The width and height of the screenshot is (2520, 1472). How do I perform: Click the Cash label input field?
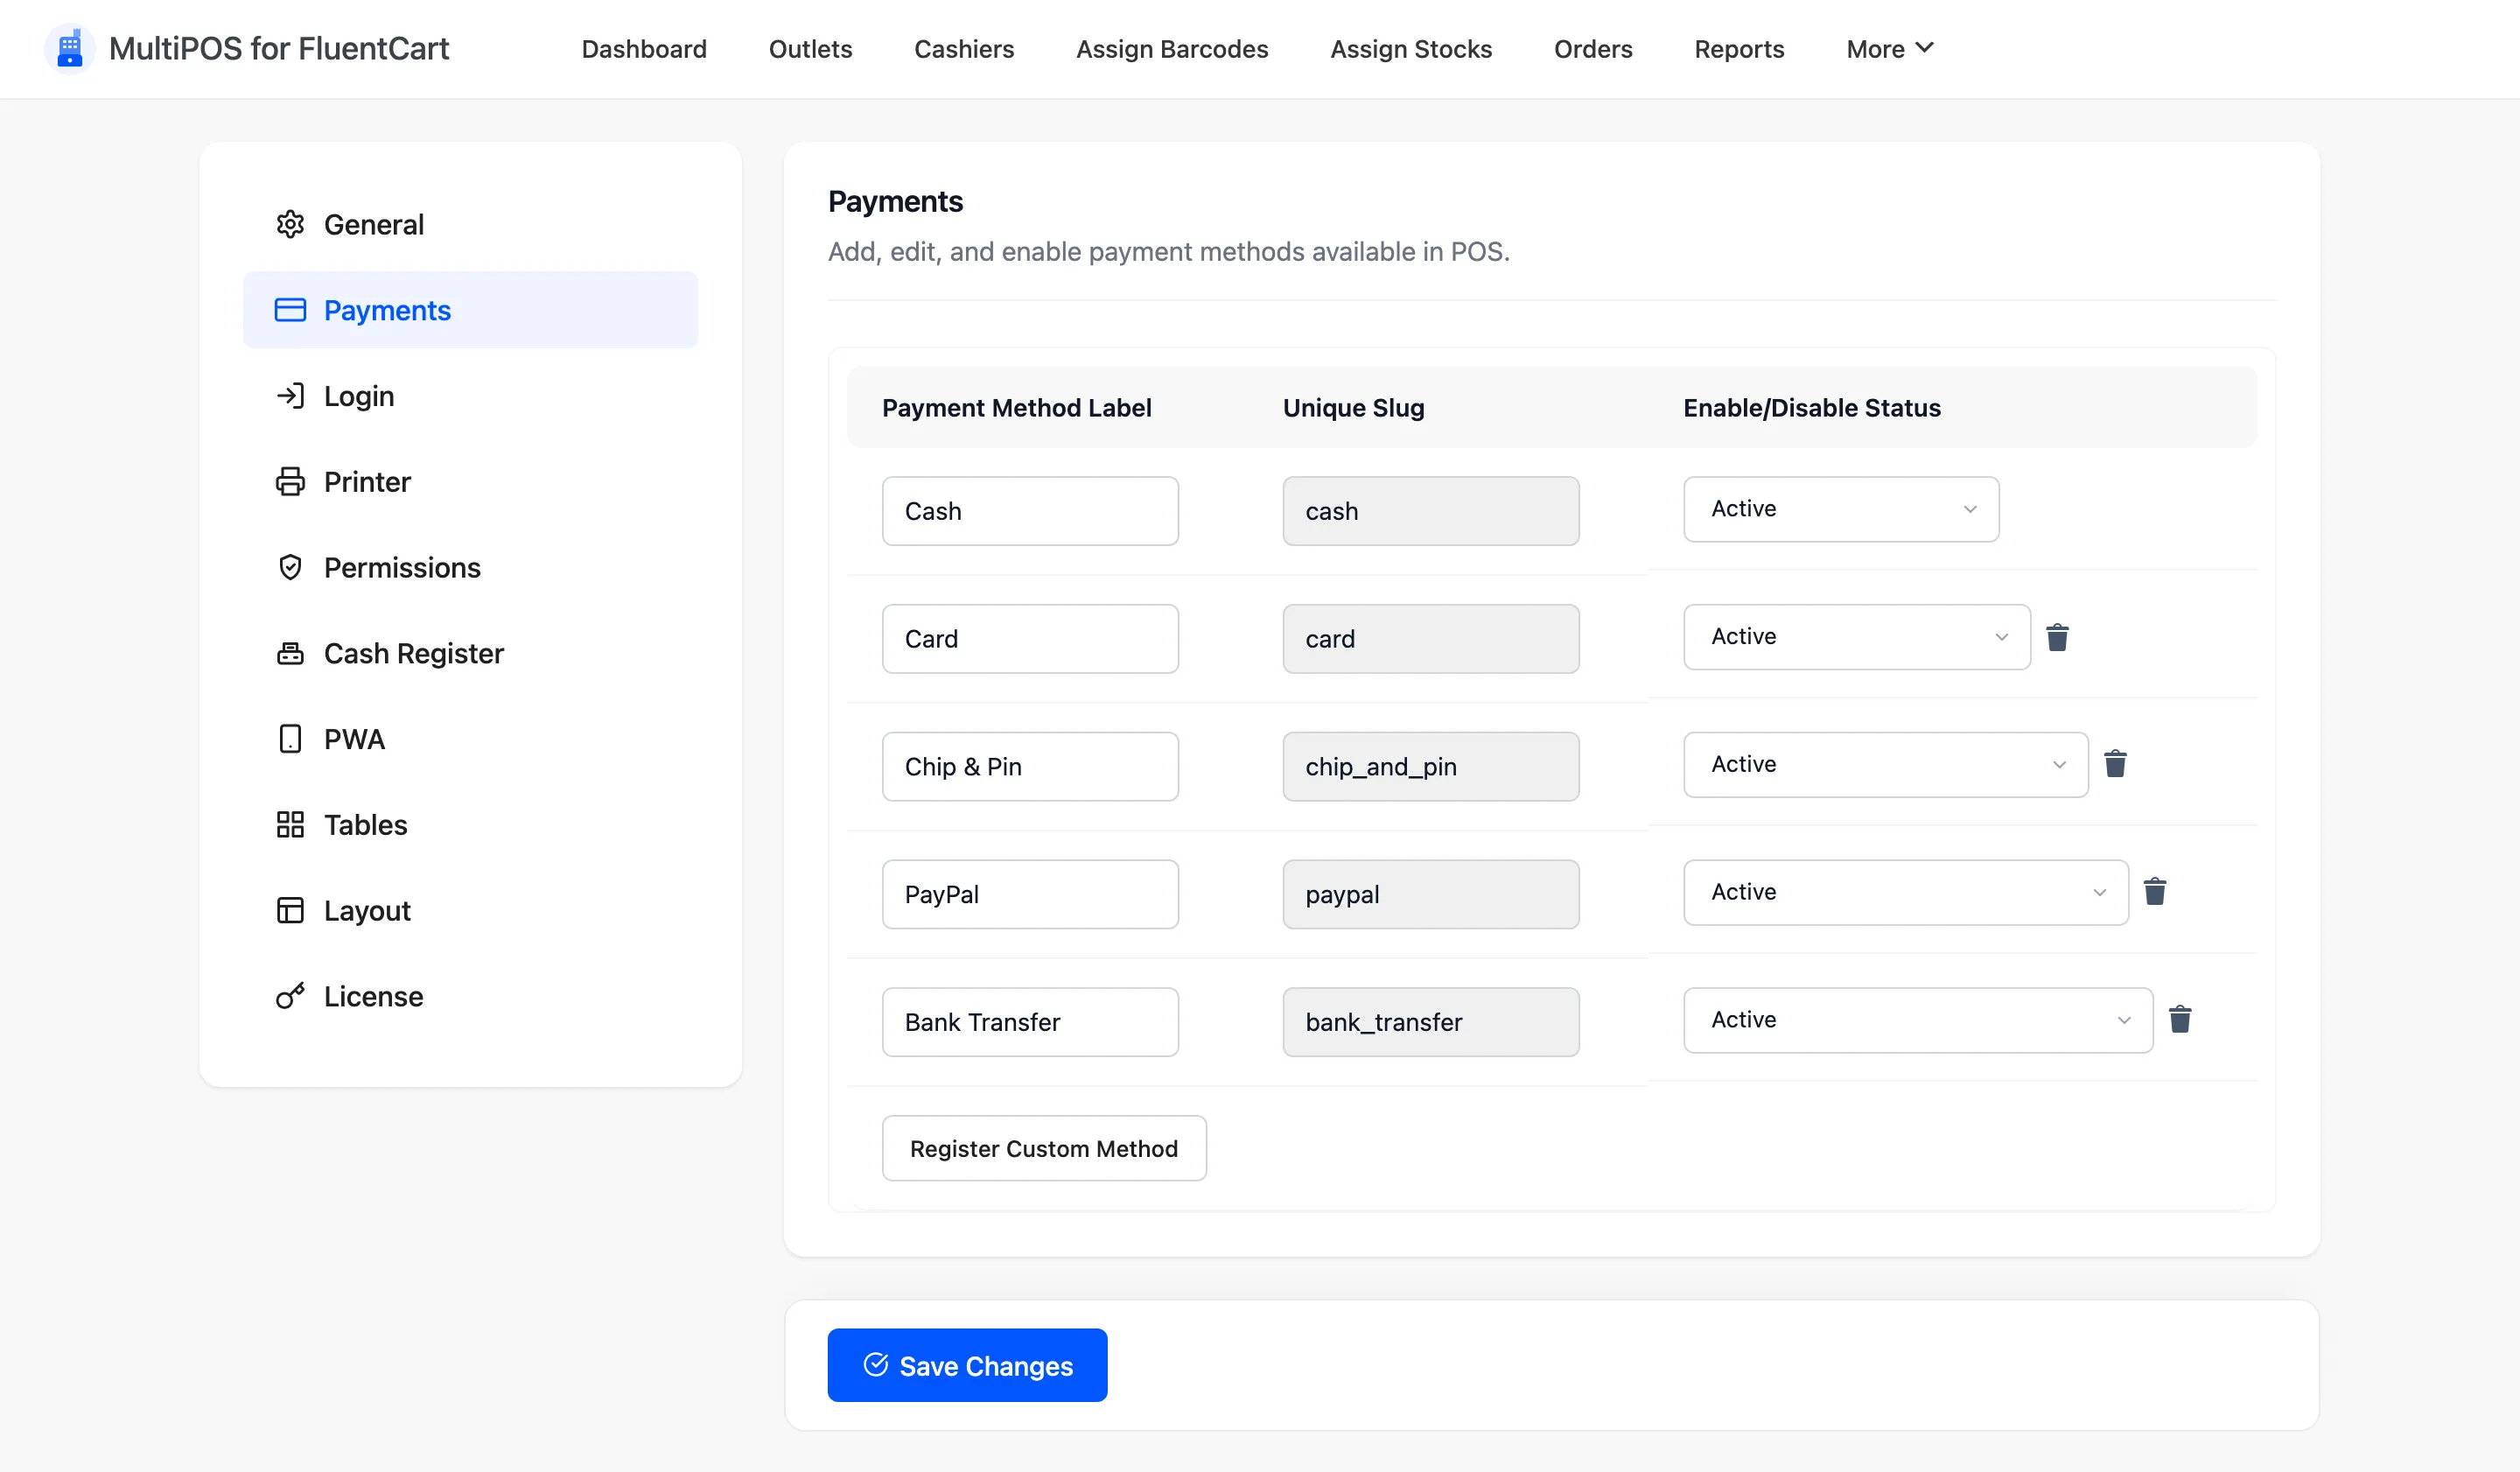click(1030, 511)
